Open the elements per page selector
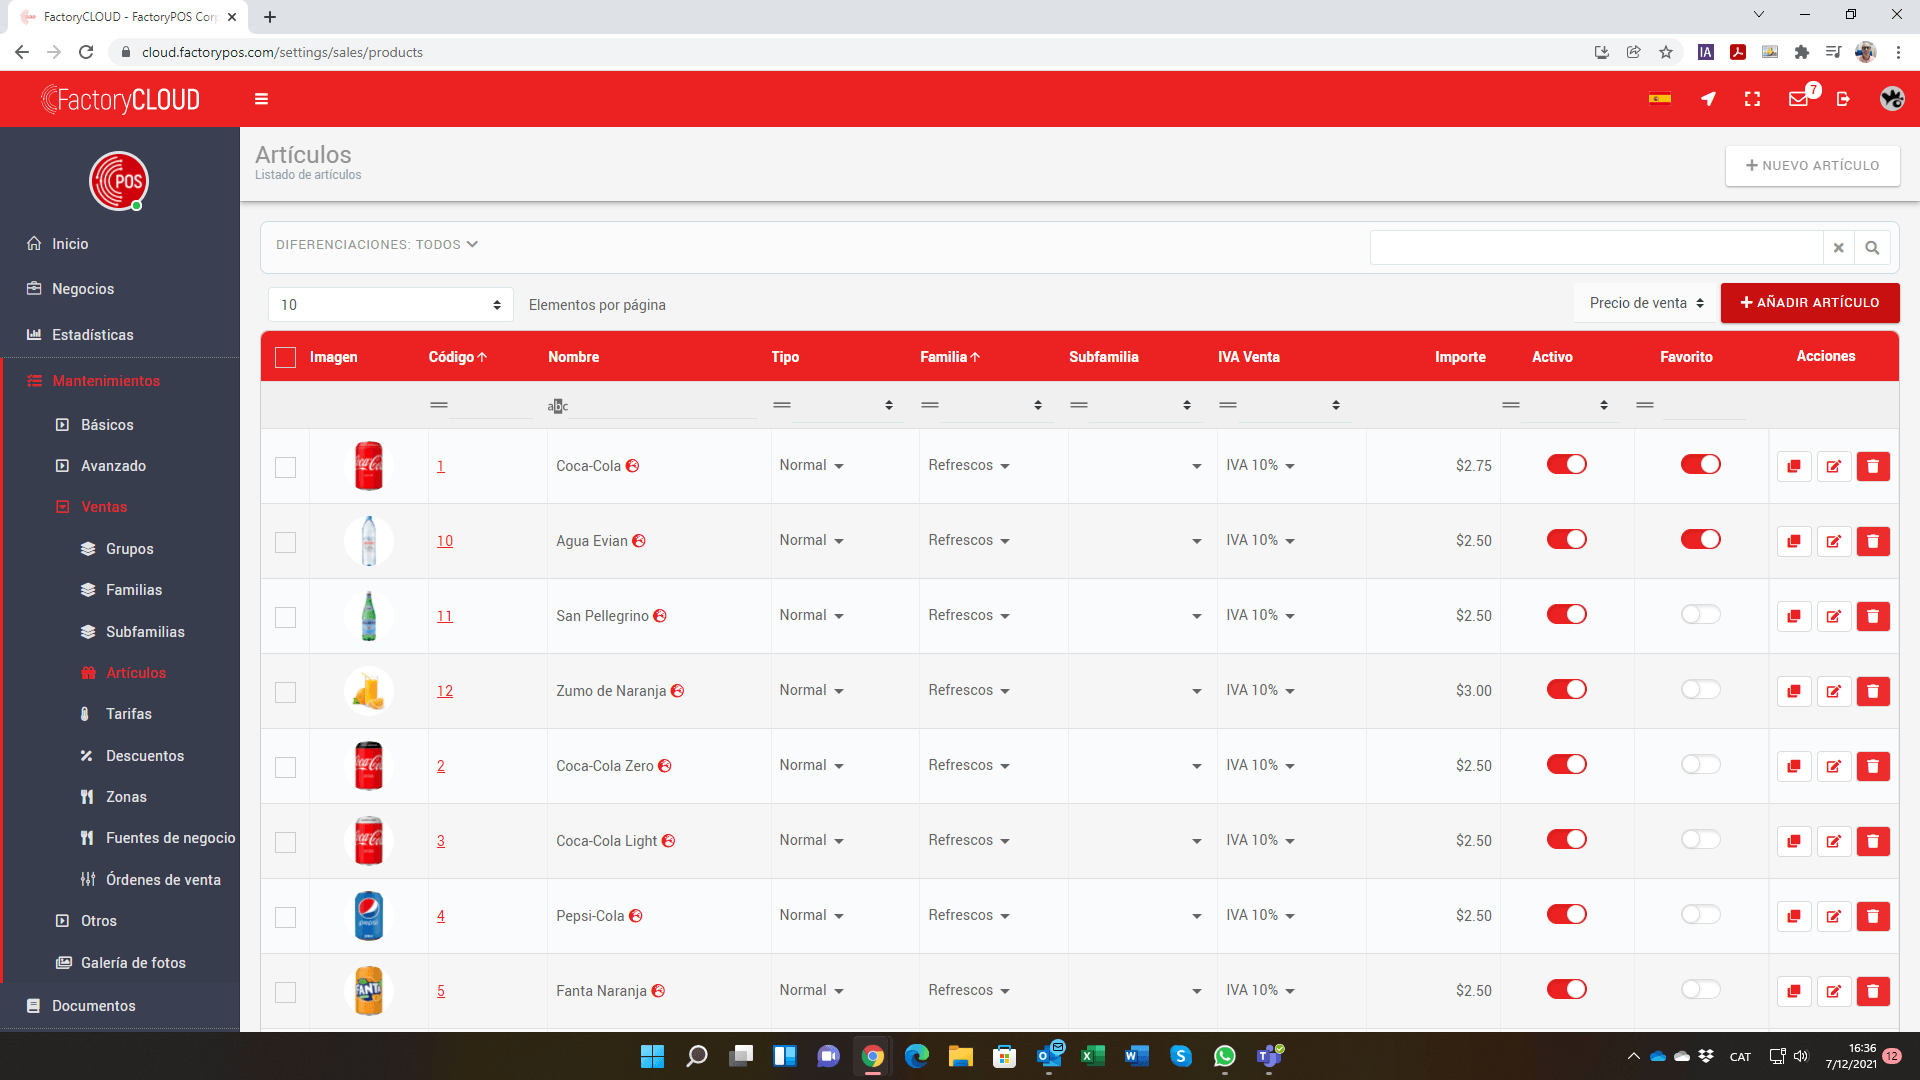 pyautogui.click(x=391, y=305)
